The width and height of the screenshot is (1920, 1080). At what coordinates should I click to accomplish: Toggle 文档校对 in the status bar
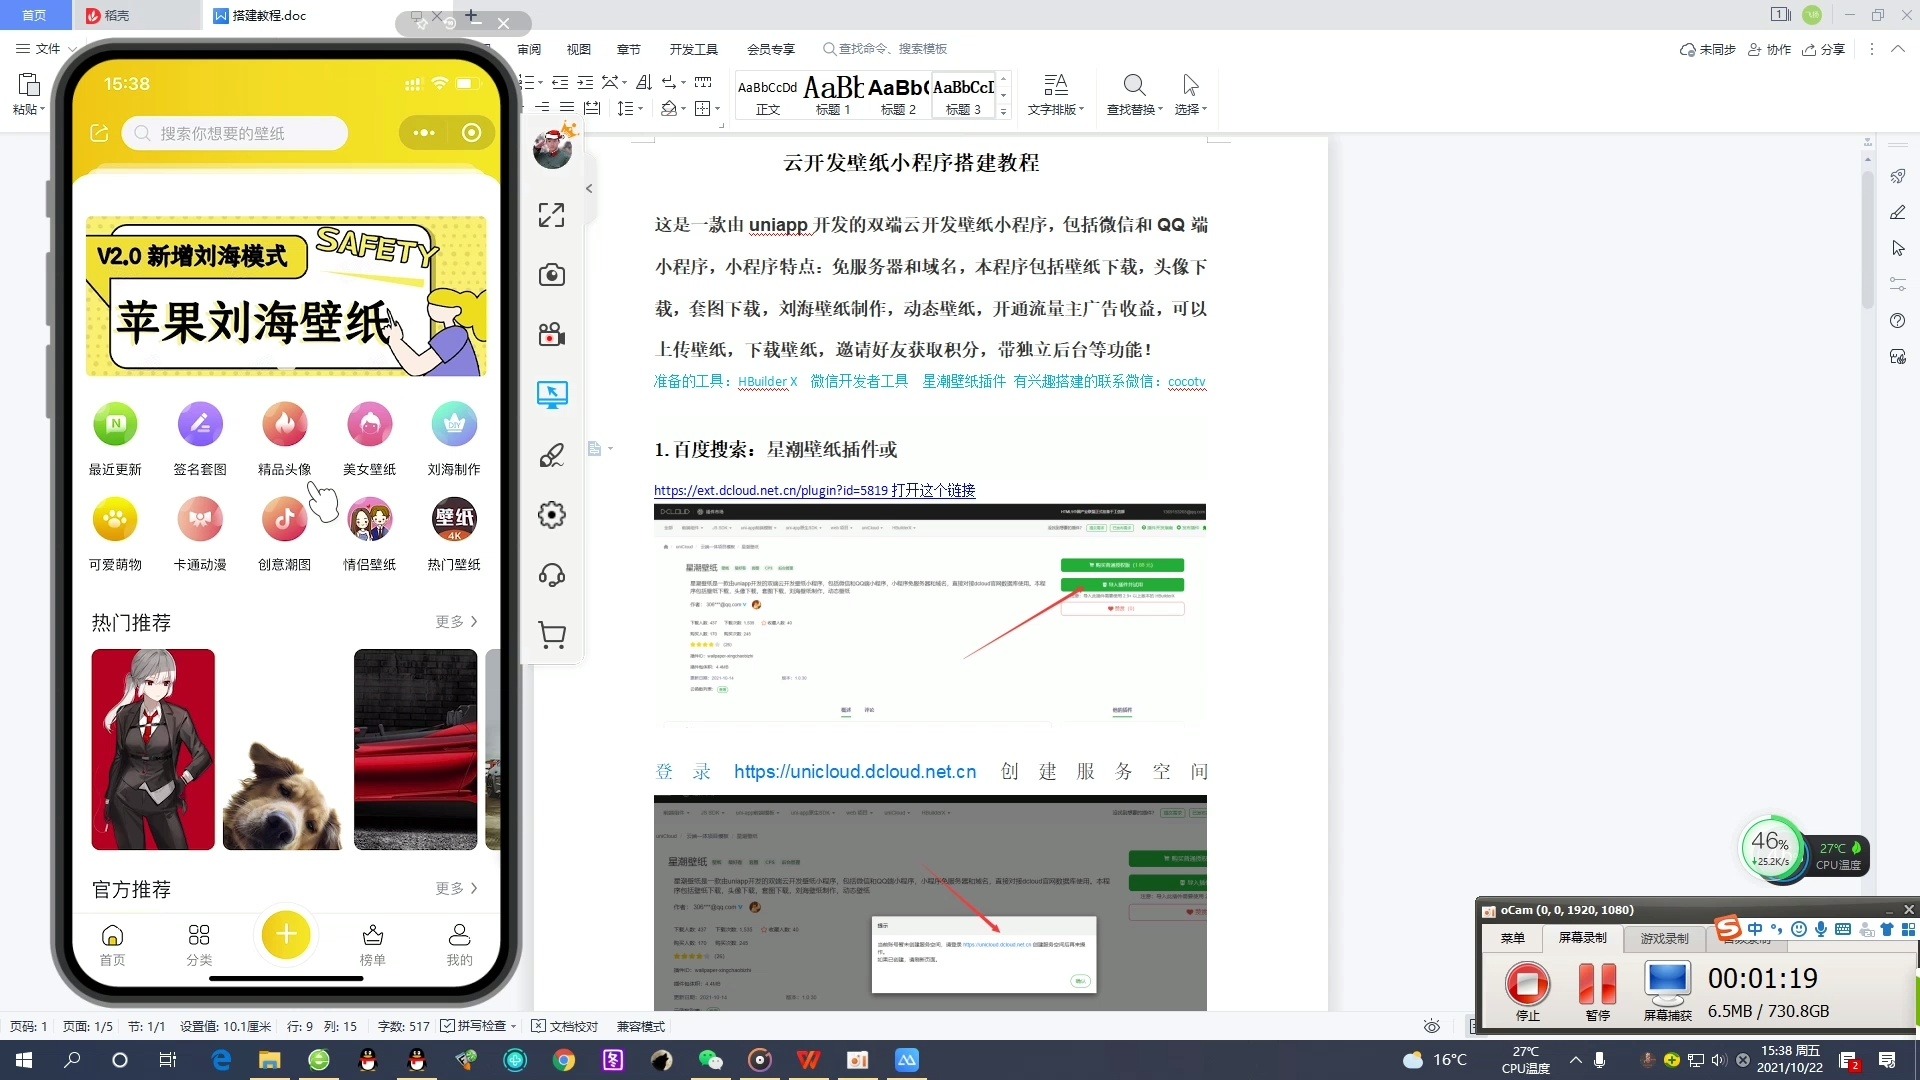565,1026
